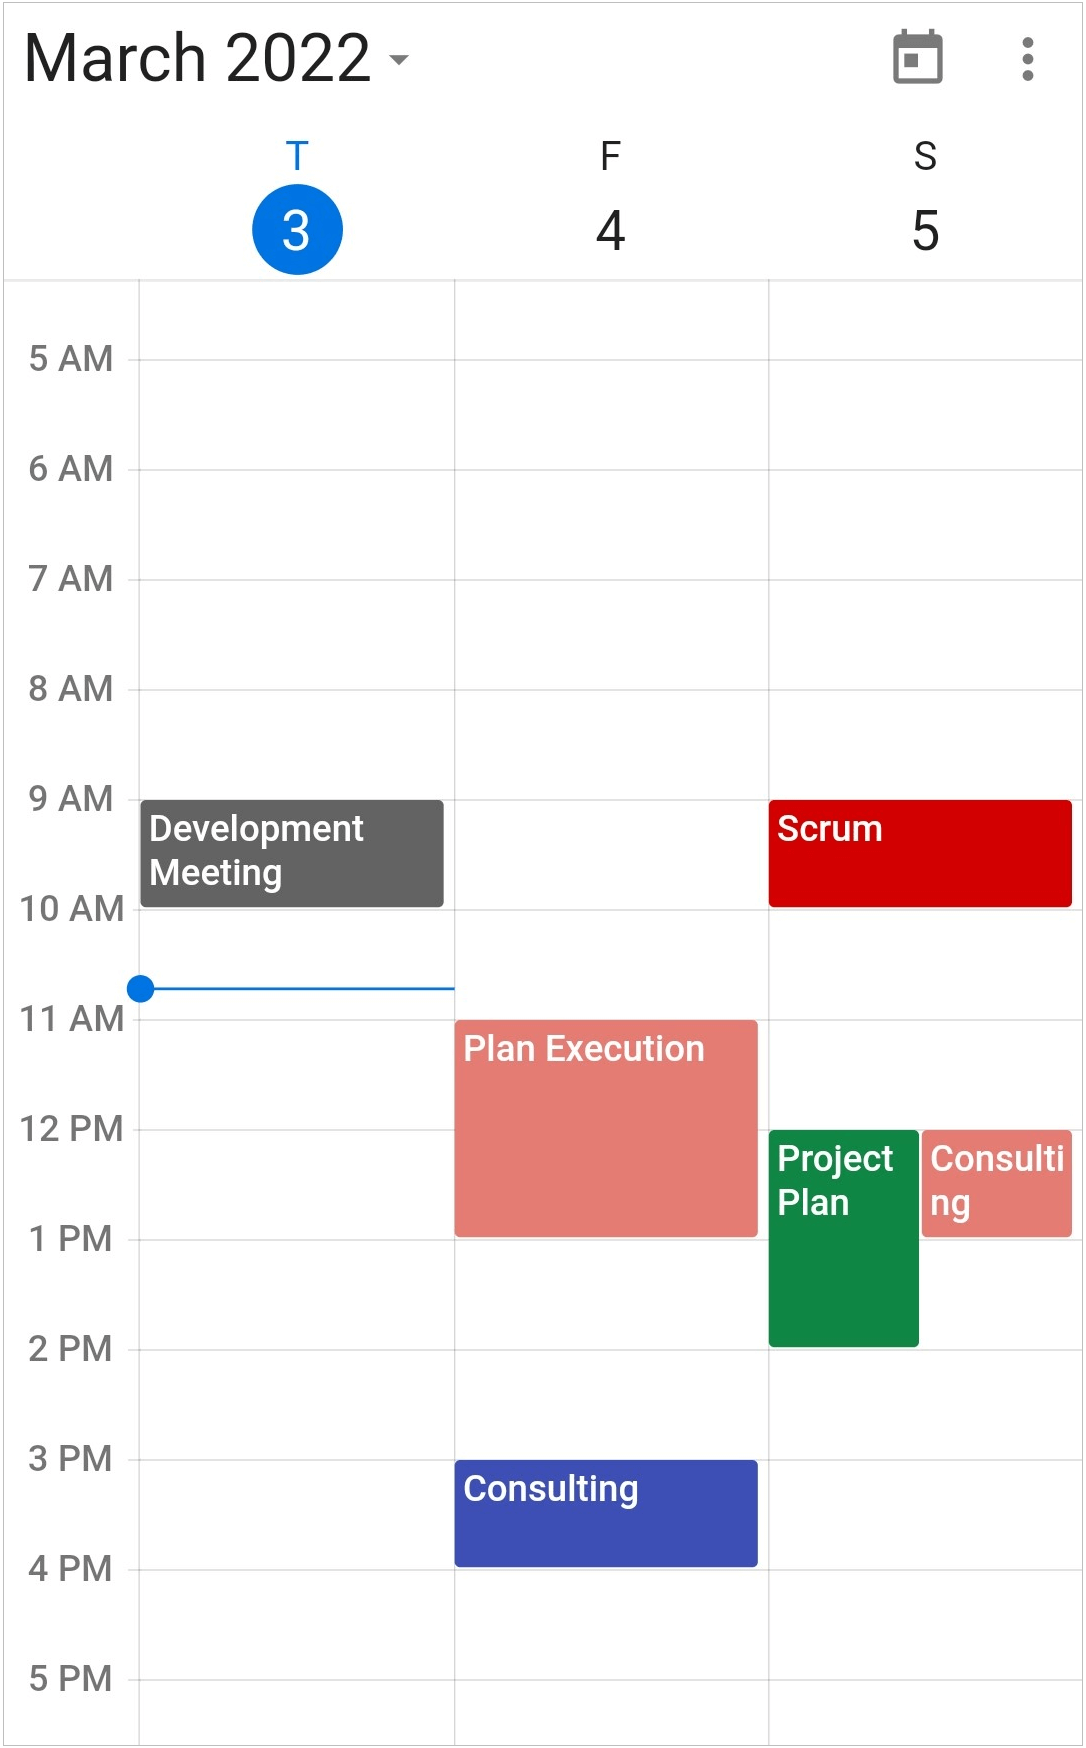This screenshot has height=1748, width=1086.
Task: Open the green Project Plan event
Action: (844, 1238)
